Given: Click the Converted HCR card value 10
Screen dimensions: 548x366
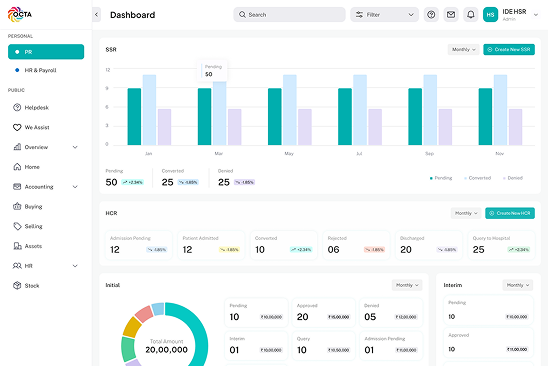Looking at the screenshot, I should pos(260,250).
